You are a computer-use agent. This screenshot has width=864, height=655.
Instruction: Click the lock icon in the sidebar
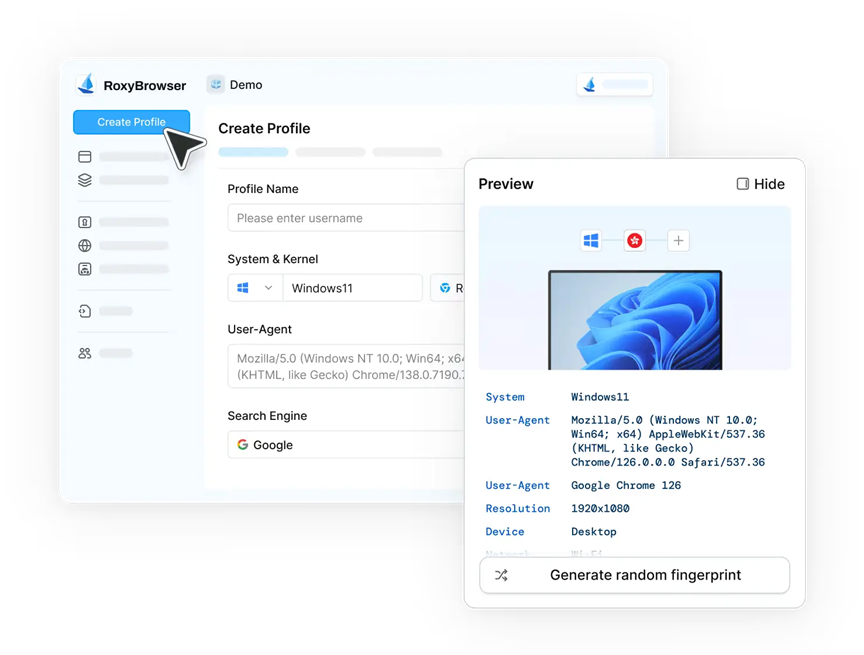click(x=85, y=222)
